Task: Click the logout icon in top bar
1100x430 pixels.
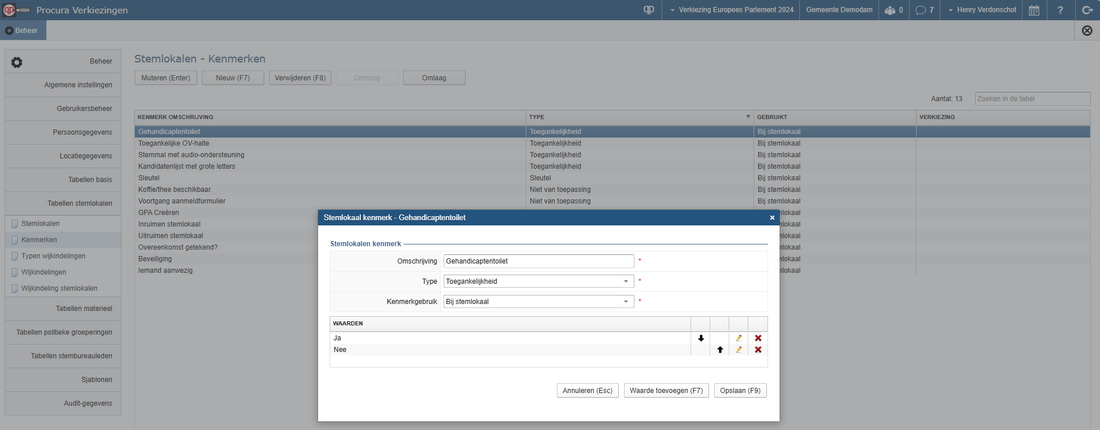Action: click(1087, 10)
